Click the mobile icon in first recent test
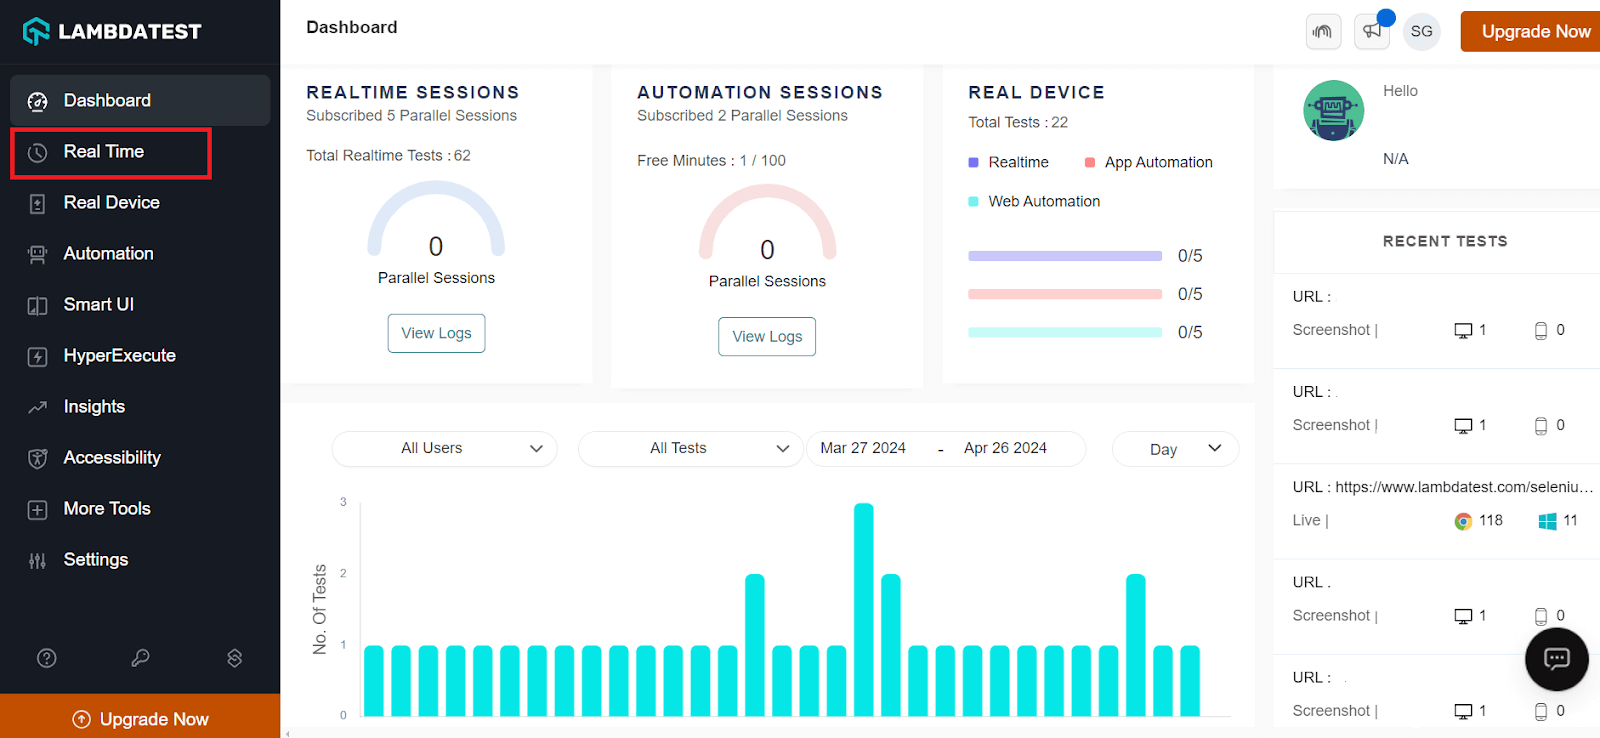 pos(1541,331)
